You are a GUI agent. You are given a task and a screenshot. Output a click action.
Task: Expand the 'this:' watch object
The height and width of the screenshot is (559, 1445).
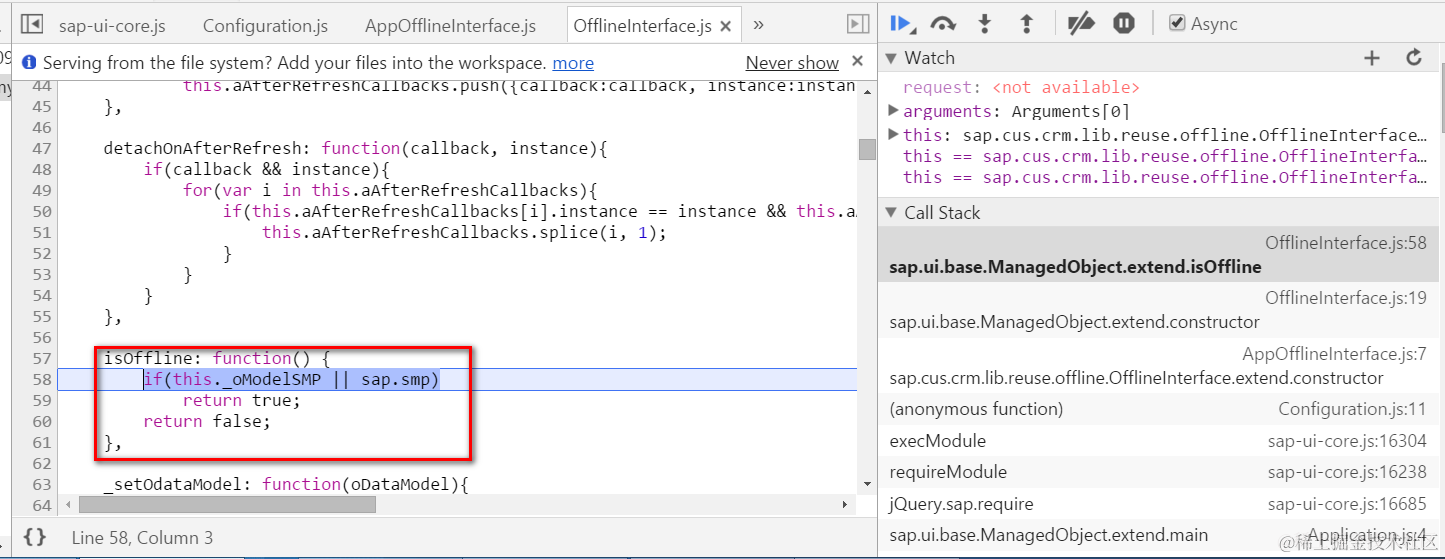click(x=894, y=134)
